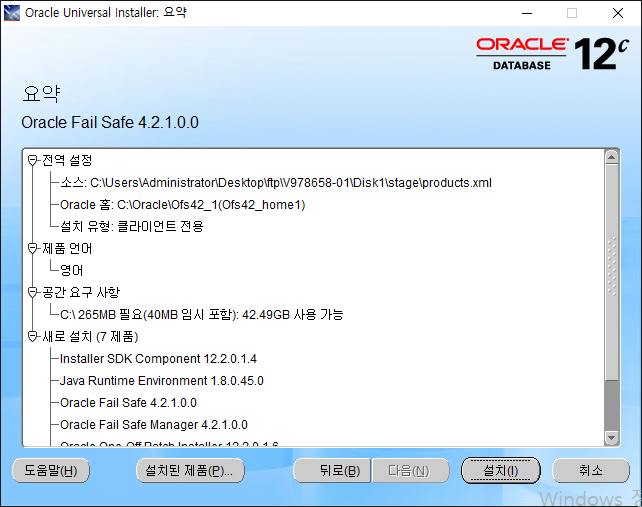Open help with the 도움말(H) button
This screenshot has height=507, width=642.
coord(51,470)
